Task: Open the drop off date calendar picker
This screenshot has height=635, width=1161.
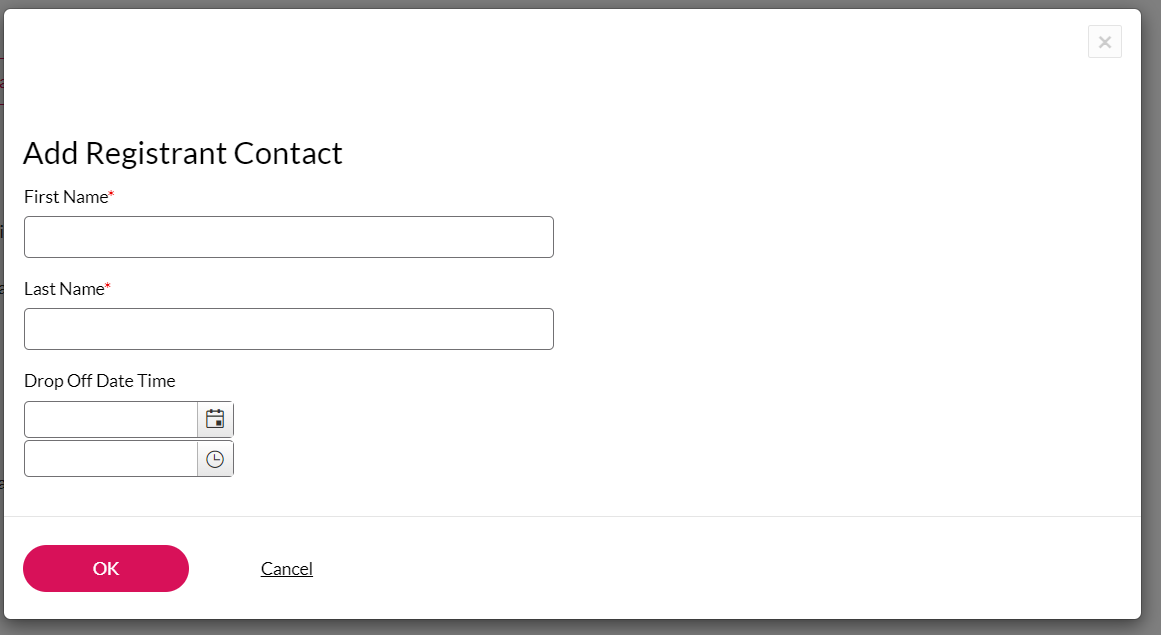Action: click(x=215, y=419)
